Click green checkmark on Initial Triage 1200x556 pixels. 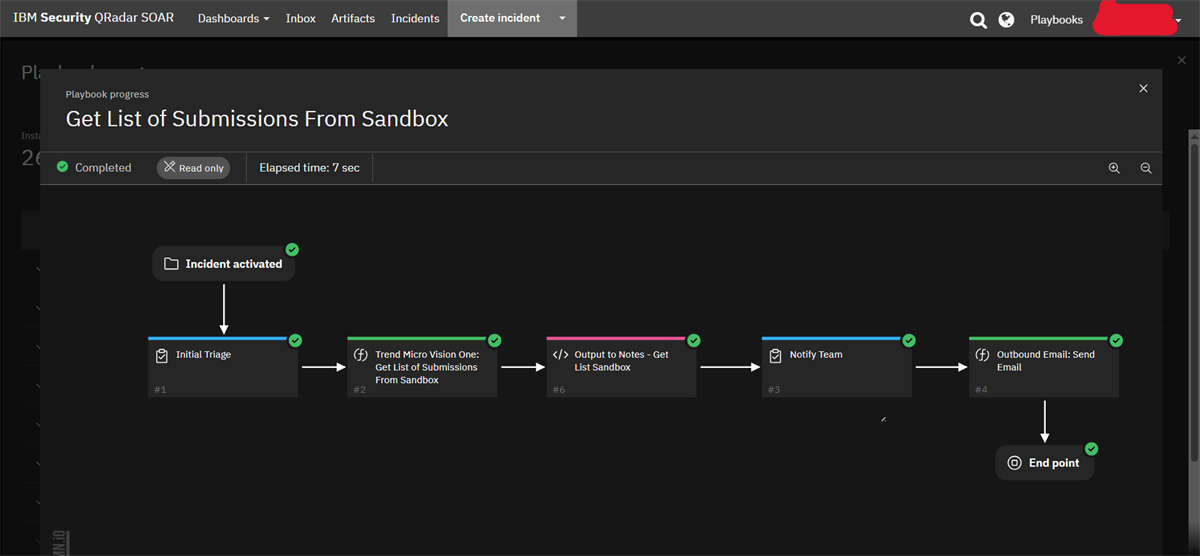click(295, 340)
